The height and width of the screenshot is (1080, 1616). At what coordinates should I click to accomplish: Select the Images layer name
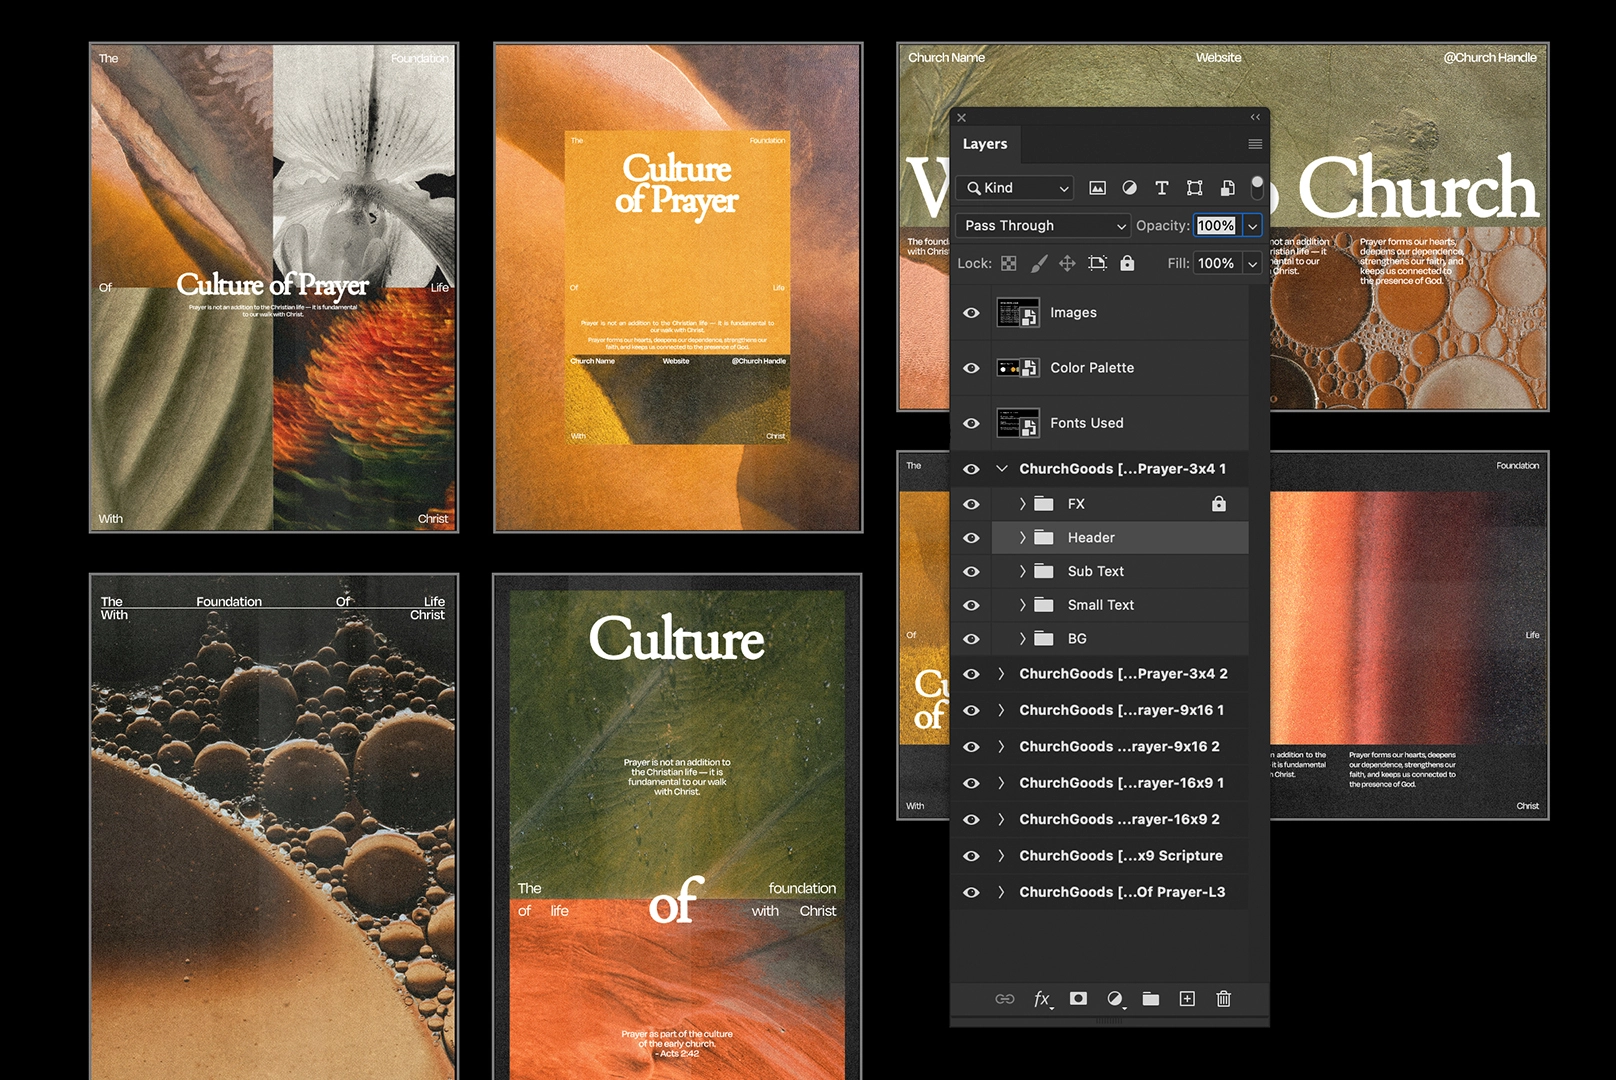(x=1074, y=313)
